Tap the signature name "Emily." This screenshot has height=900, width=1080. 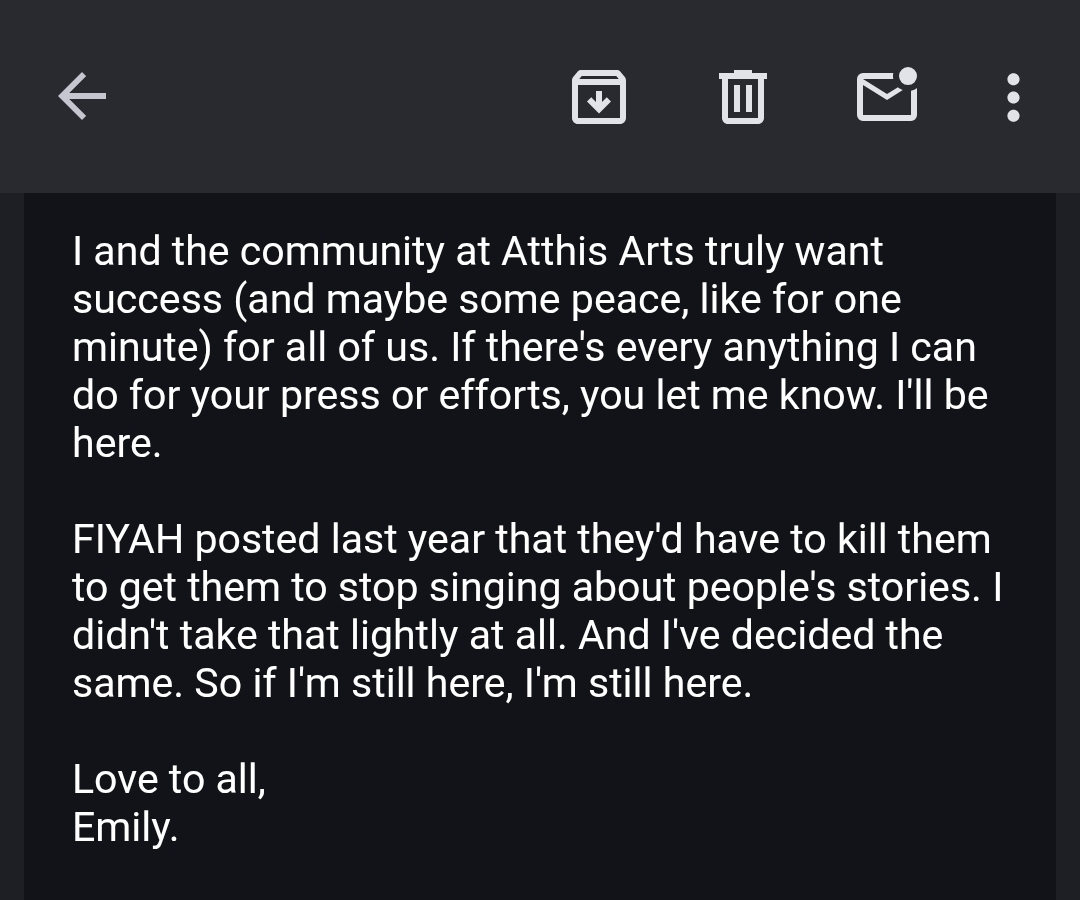125,827
